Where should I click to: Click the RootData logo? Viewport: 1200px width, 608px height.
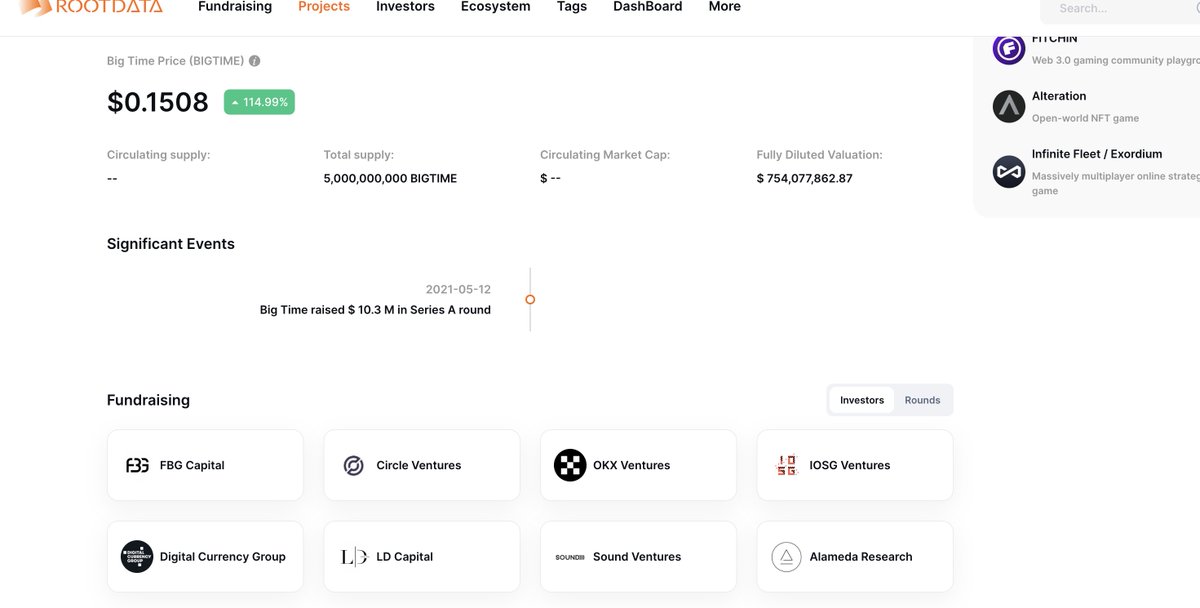(x=90, y=7)
